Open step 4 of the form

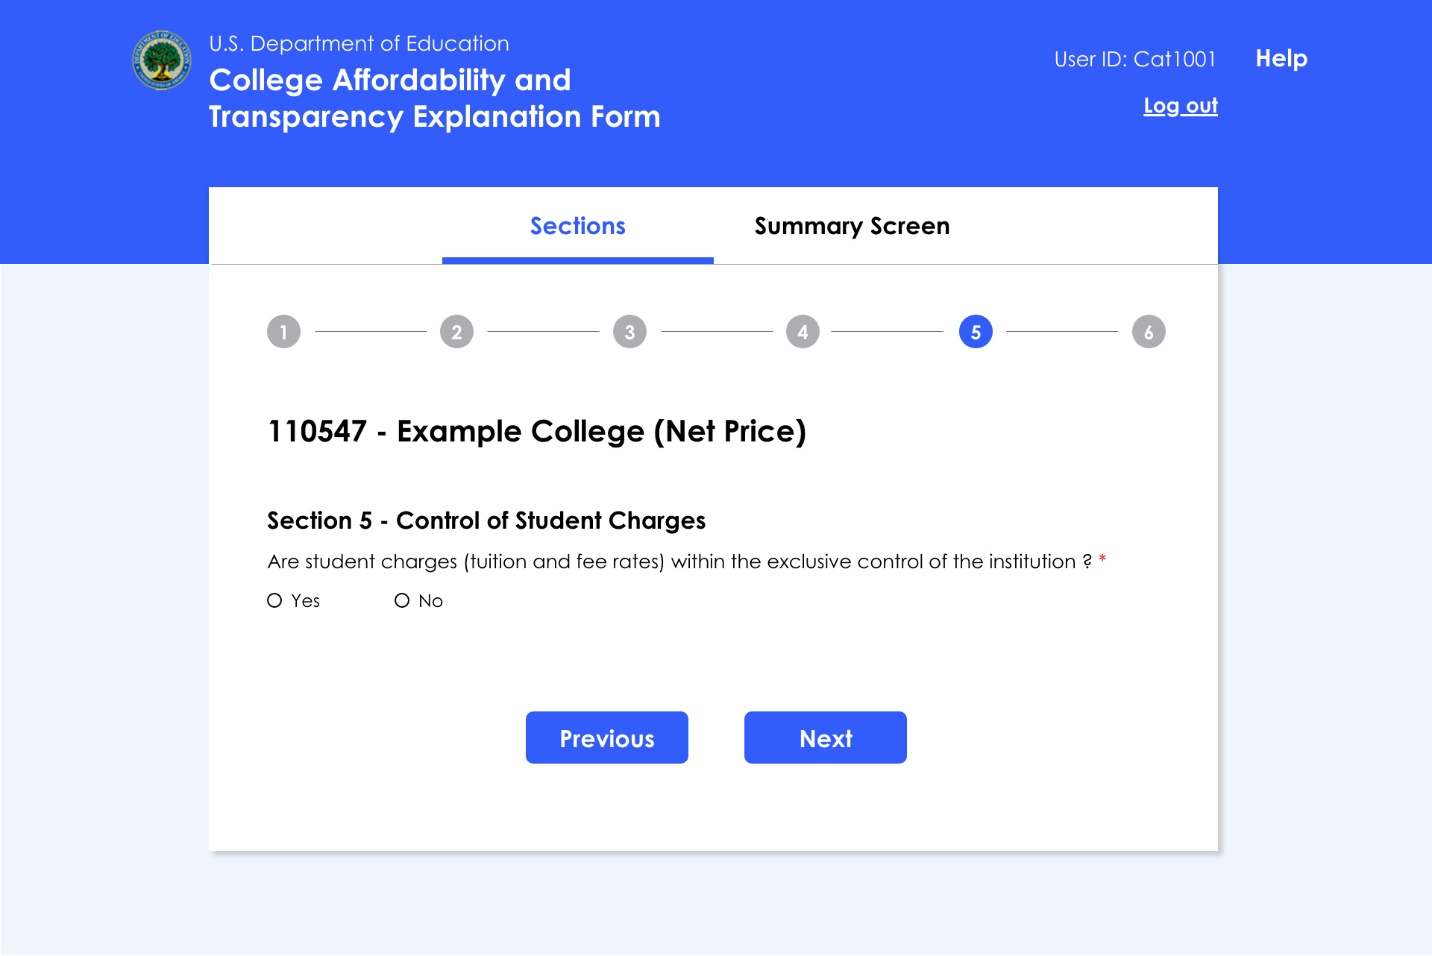803,332
